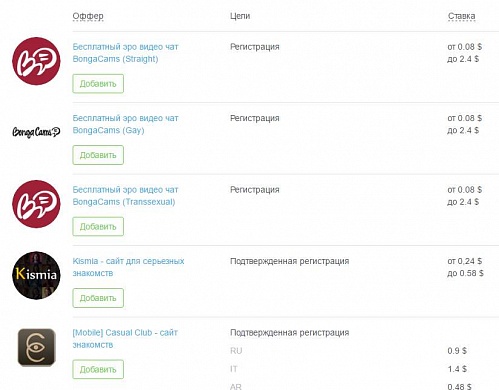Add the Casual Club offer with Добавить
Image resolution: width=499 pixels, height=390 pixels.
click(x=98, y=369)
